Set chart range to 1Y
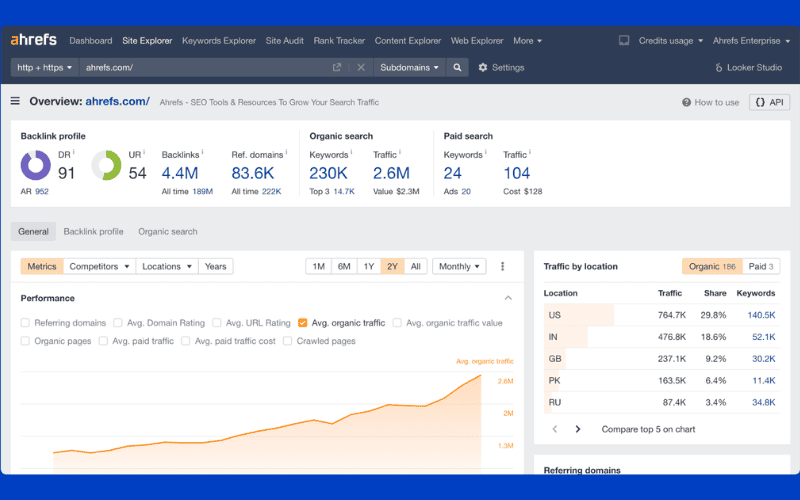The image size is (800, 500). click(369, 266)
